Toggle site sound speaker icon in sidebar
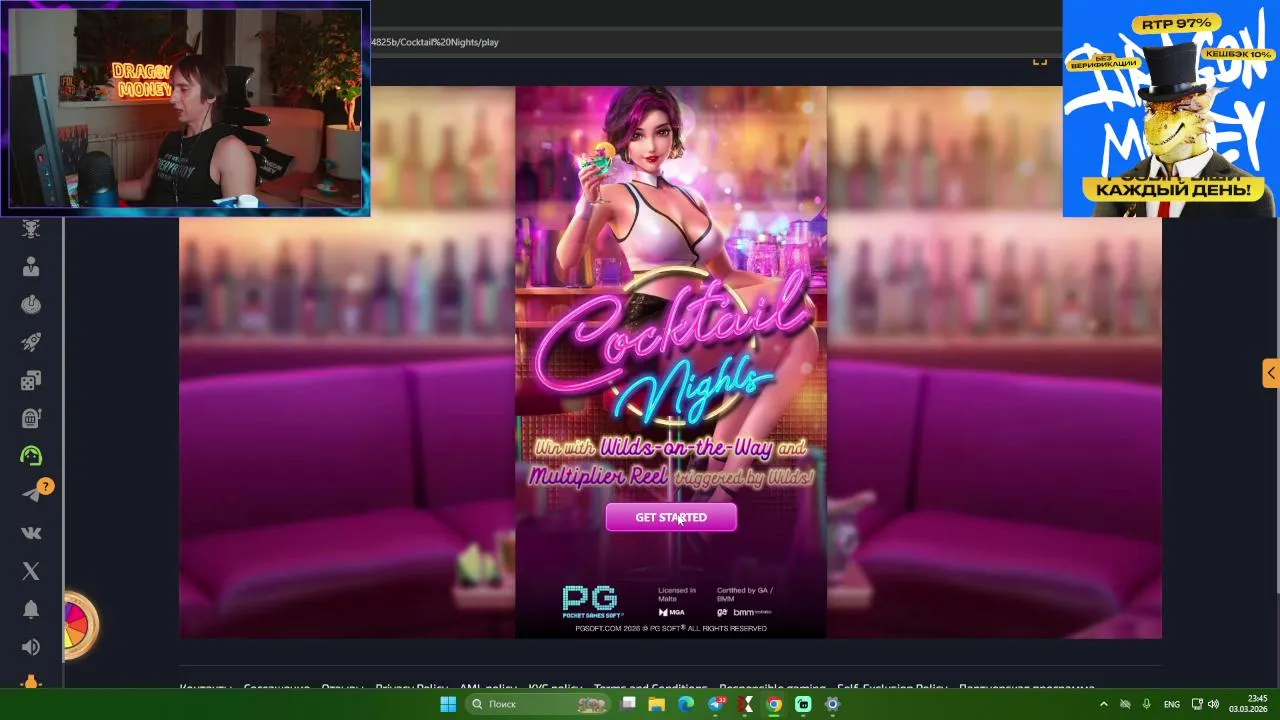1280x720 pixels. tap(31, 647)
